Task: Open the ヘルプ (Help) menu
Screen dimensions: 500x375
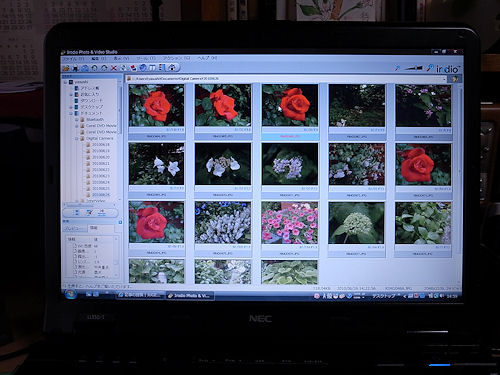Action: 207,58
